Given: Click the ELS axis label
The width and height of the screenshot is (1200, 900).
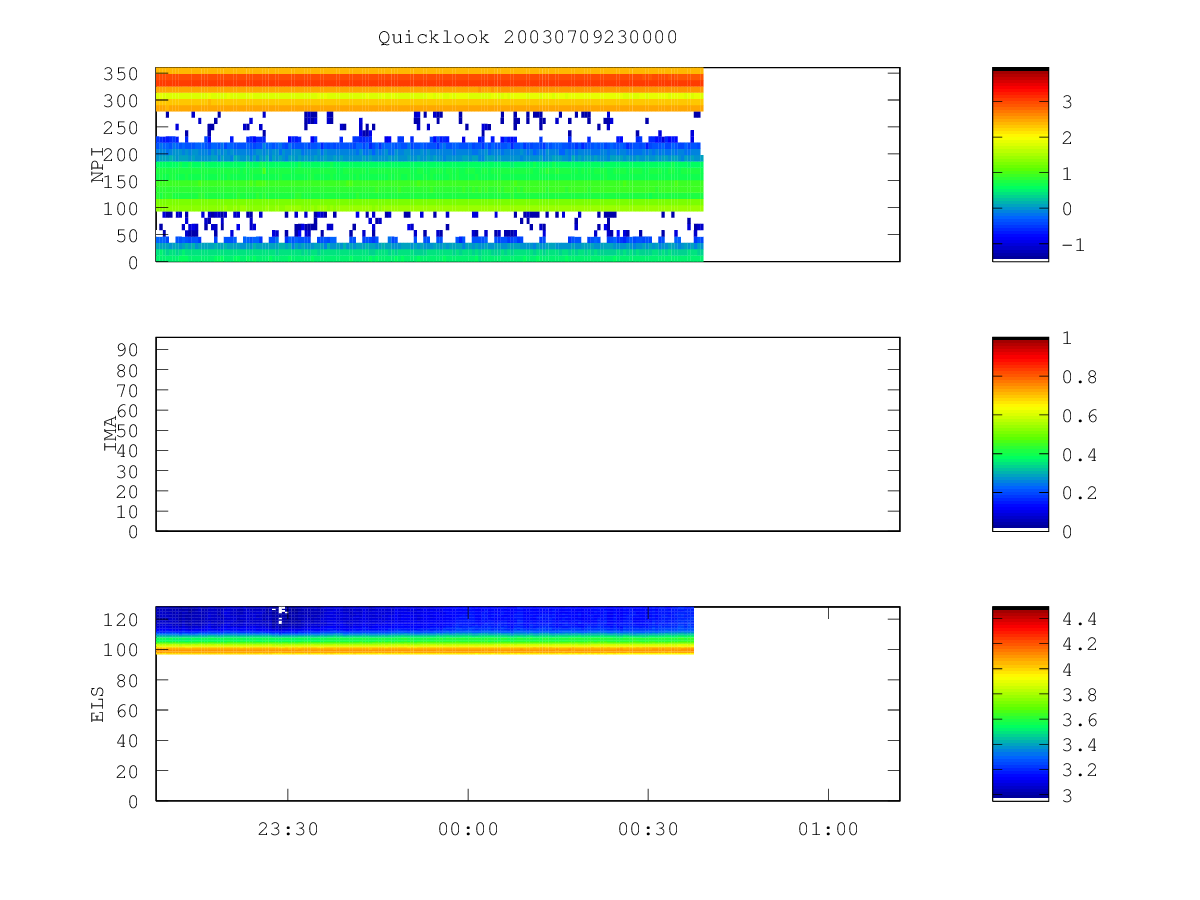Looking at the screenshot, I should pyautogui.click(x=98, y=703).
